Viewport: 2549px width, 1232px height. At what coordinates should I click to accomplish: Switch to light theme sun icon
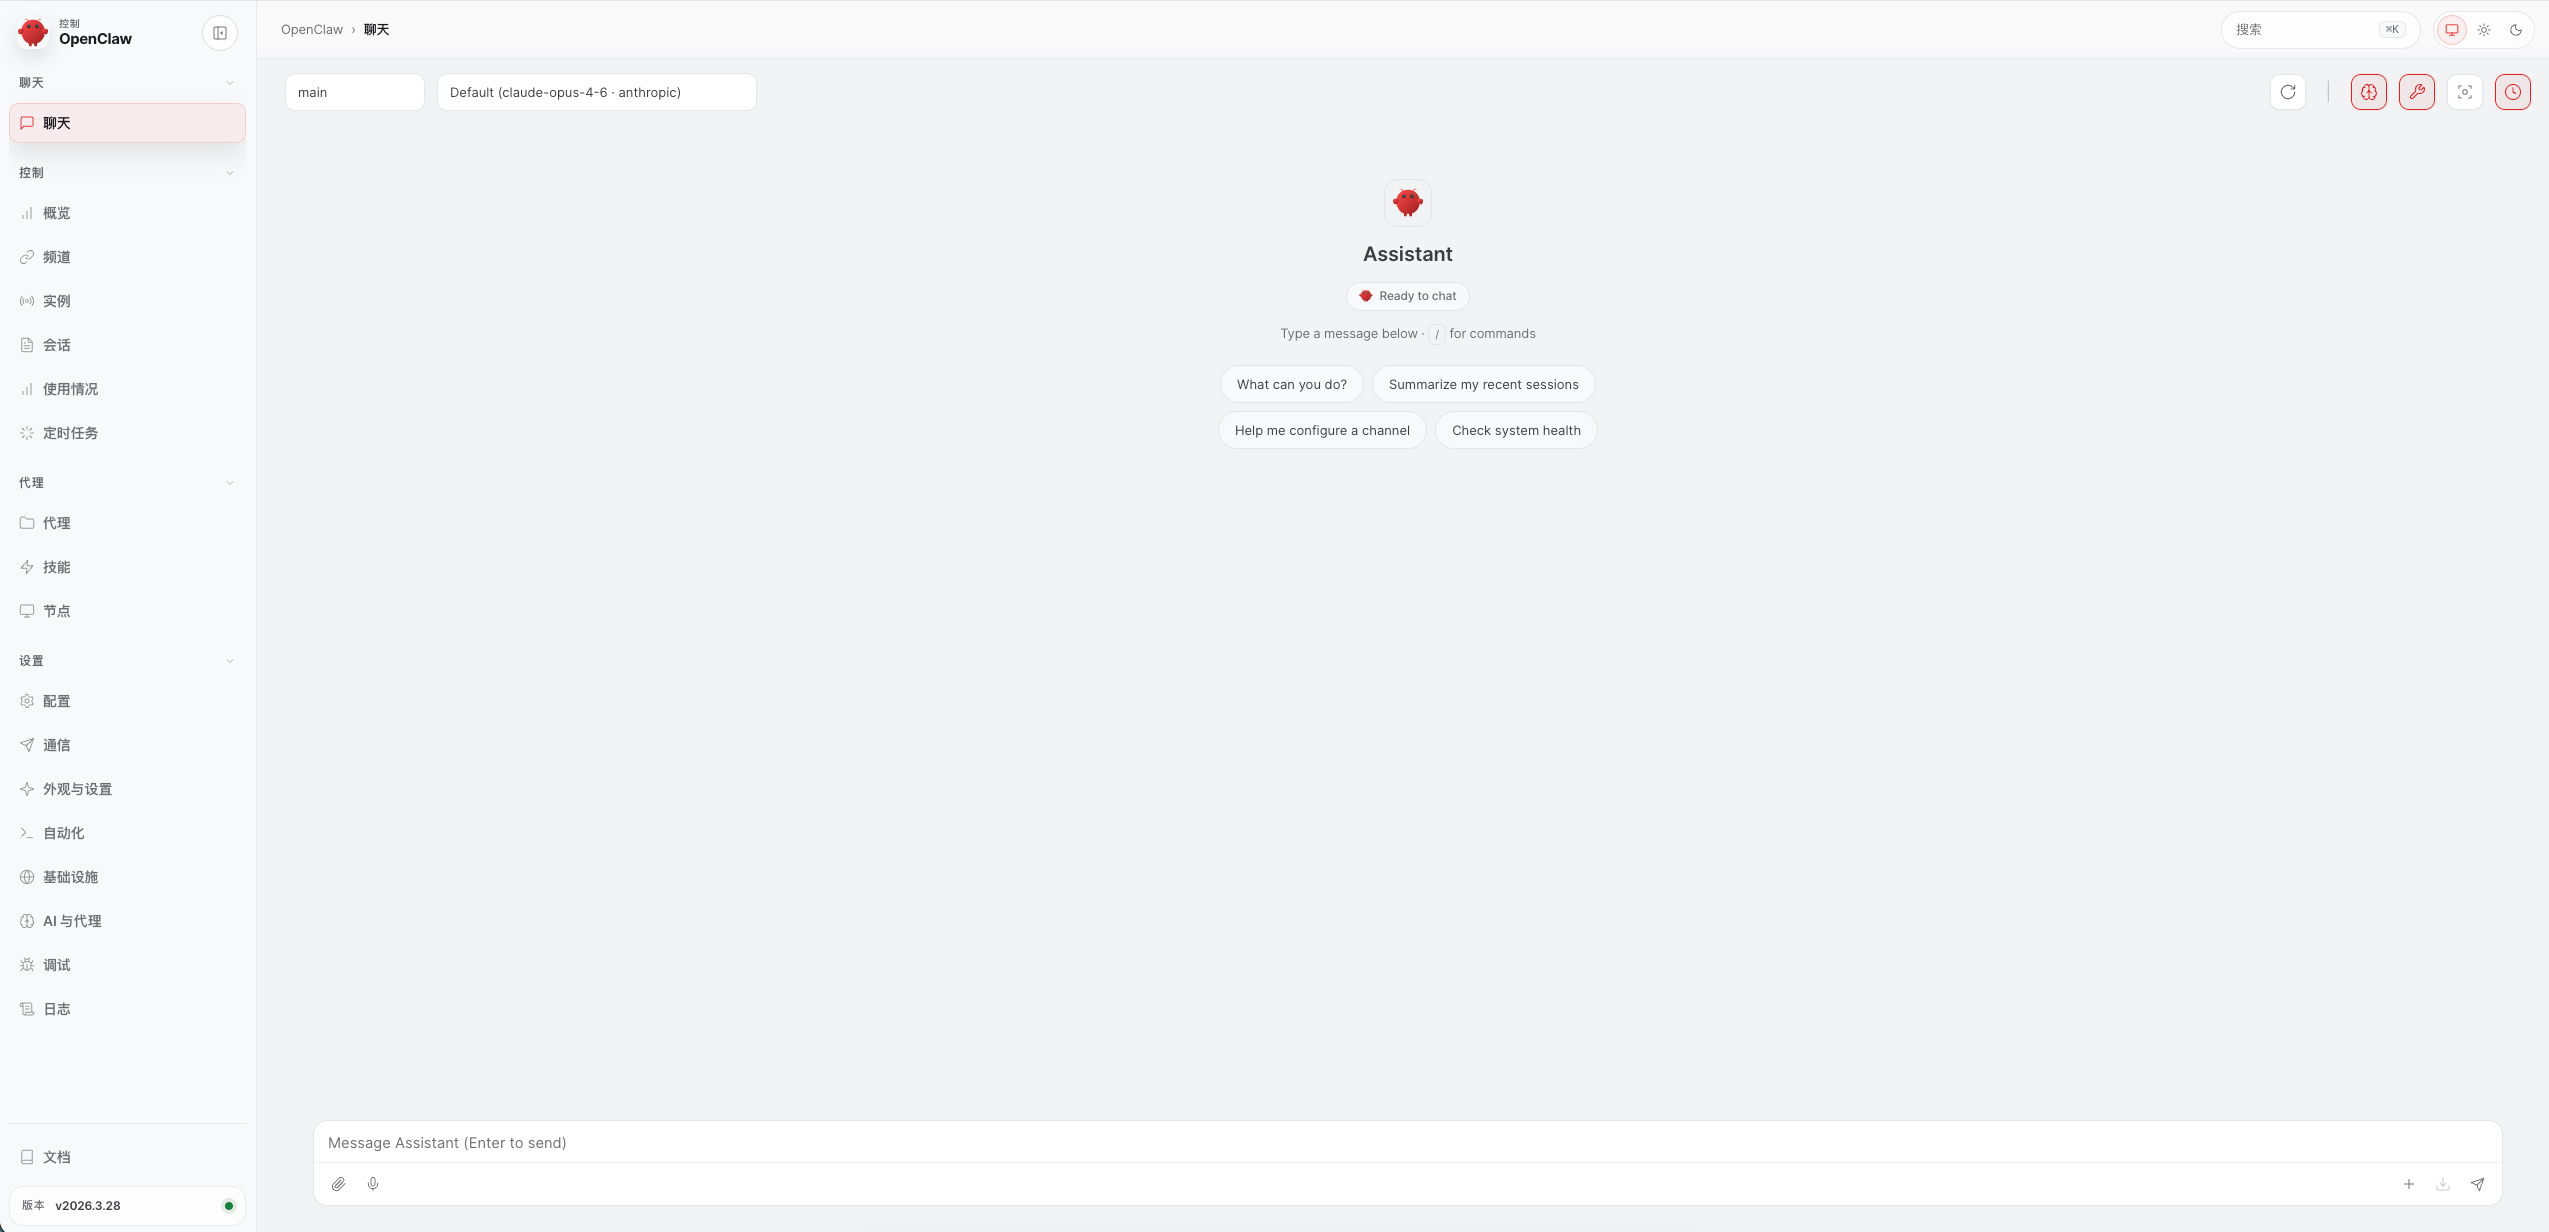(2483, 30)
